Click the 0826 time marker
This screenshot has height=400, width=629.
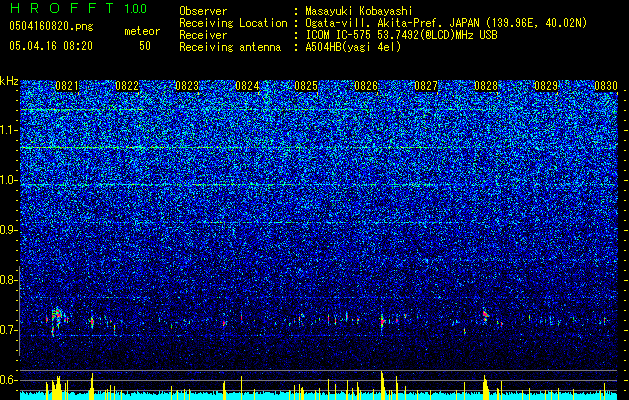click(x=366, y=86)
